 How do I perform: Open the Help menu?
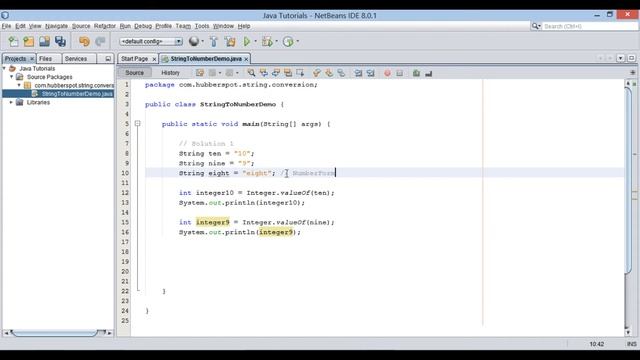click(244, 26)
